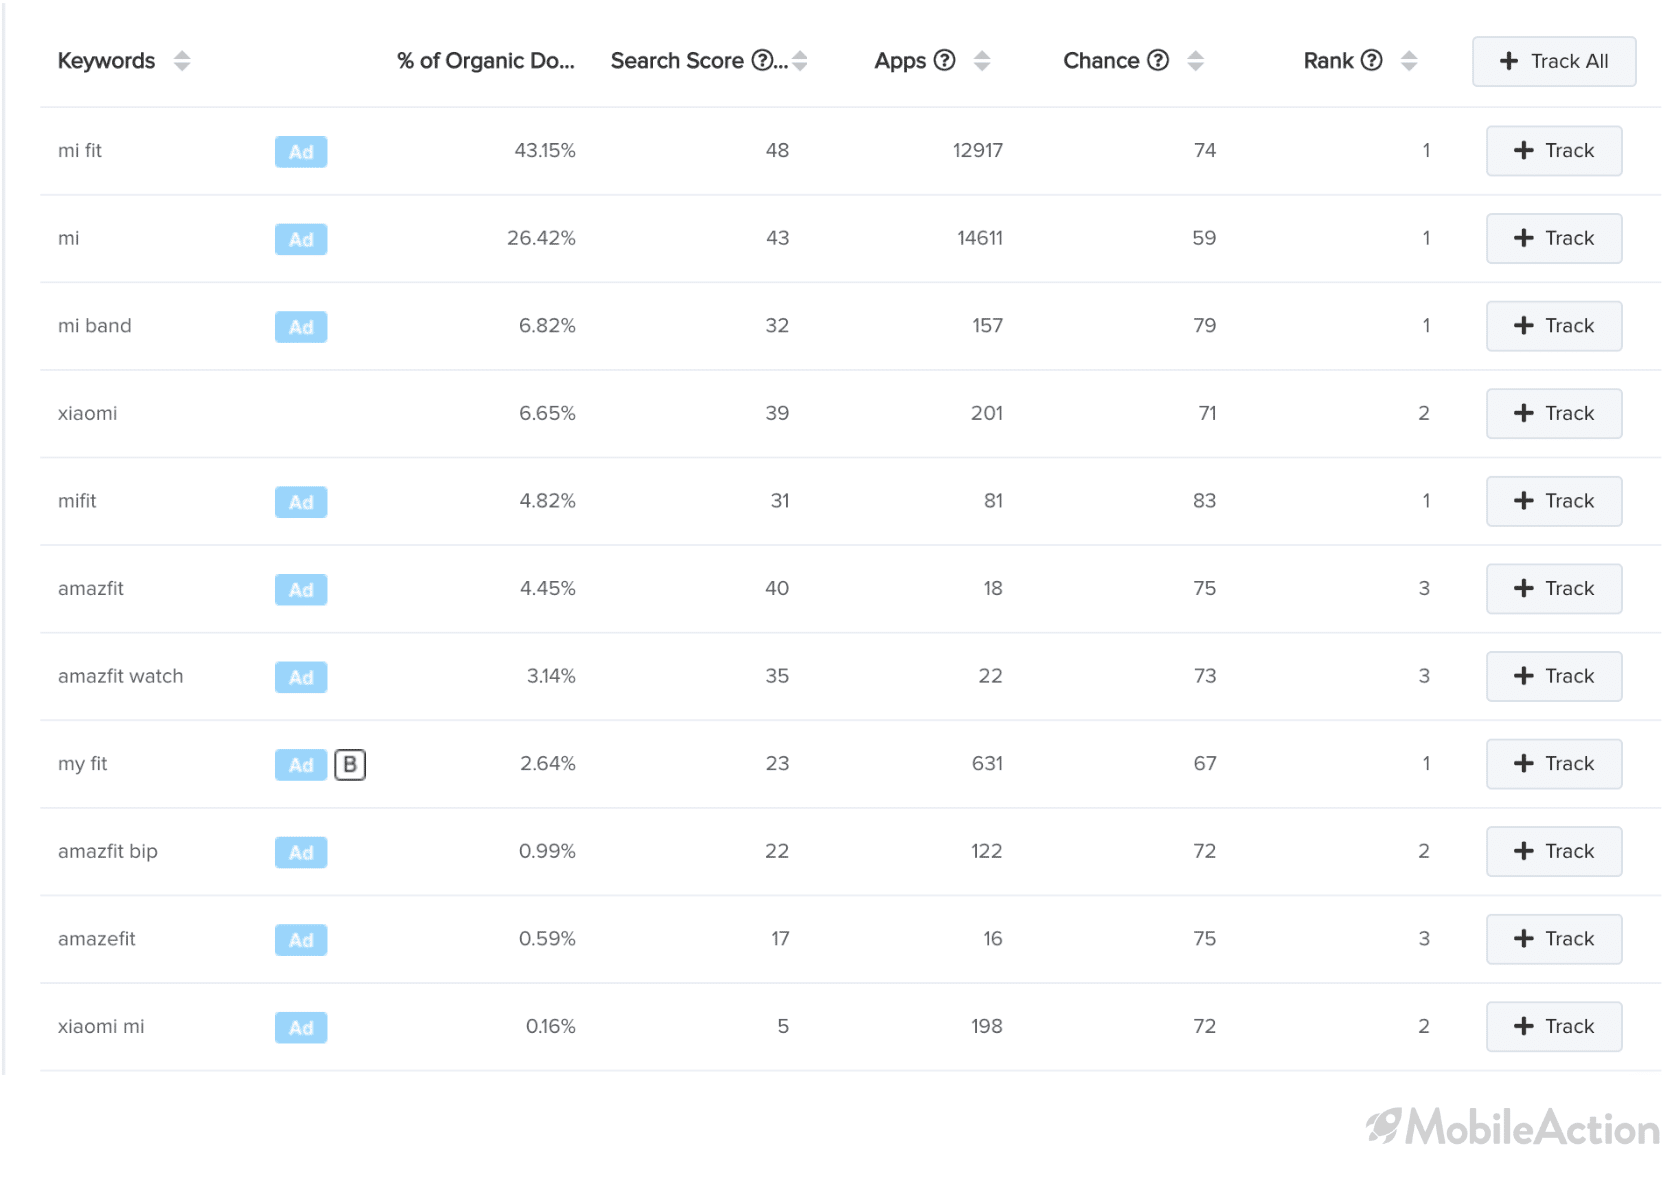Click the 3.14% value for amazfit watch
Image resolution: width=1680 pixels, height=1192 pixels.
click(x=552, y=676)
